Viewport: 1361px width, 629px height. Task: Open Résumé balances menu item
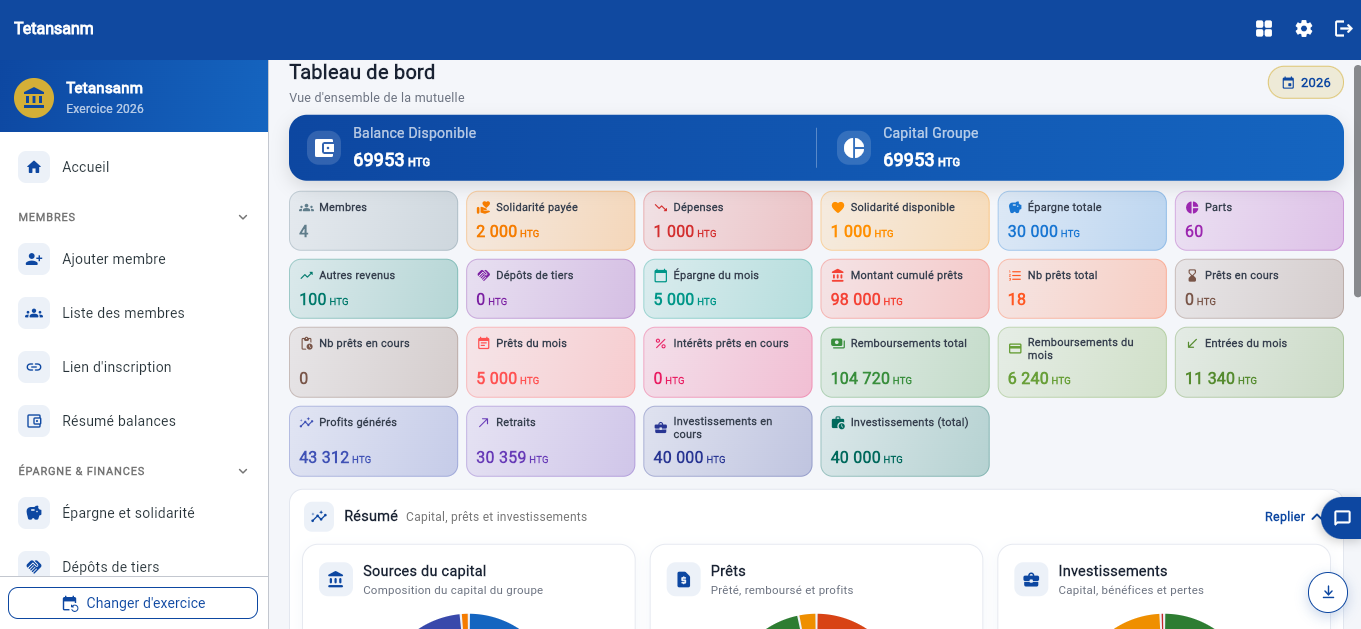[134, 421]
